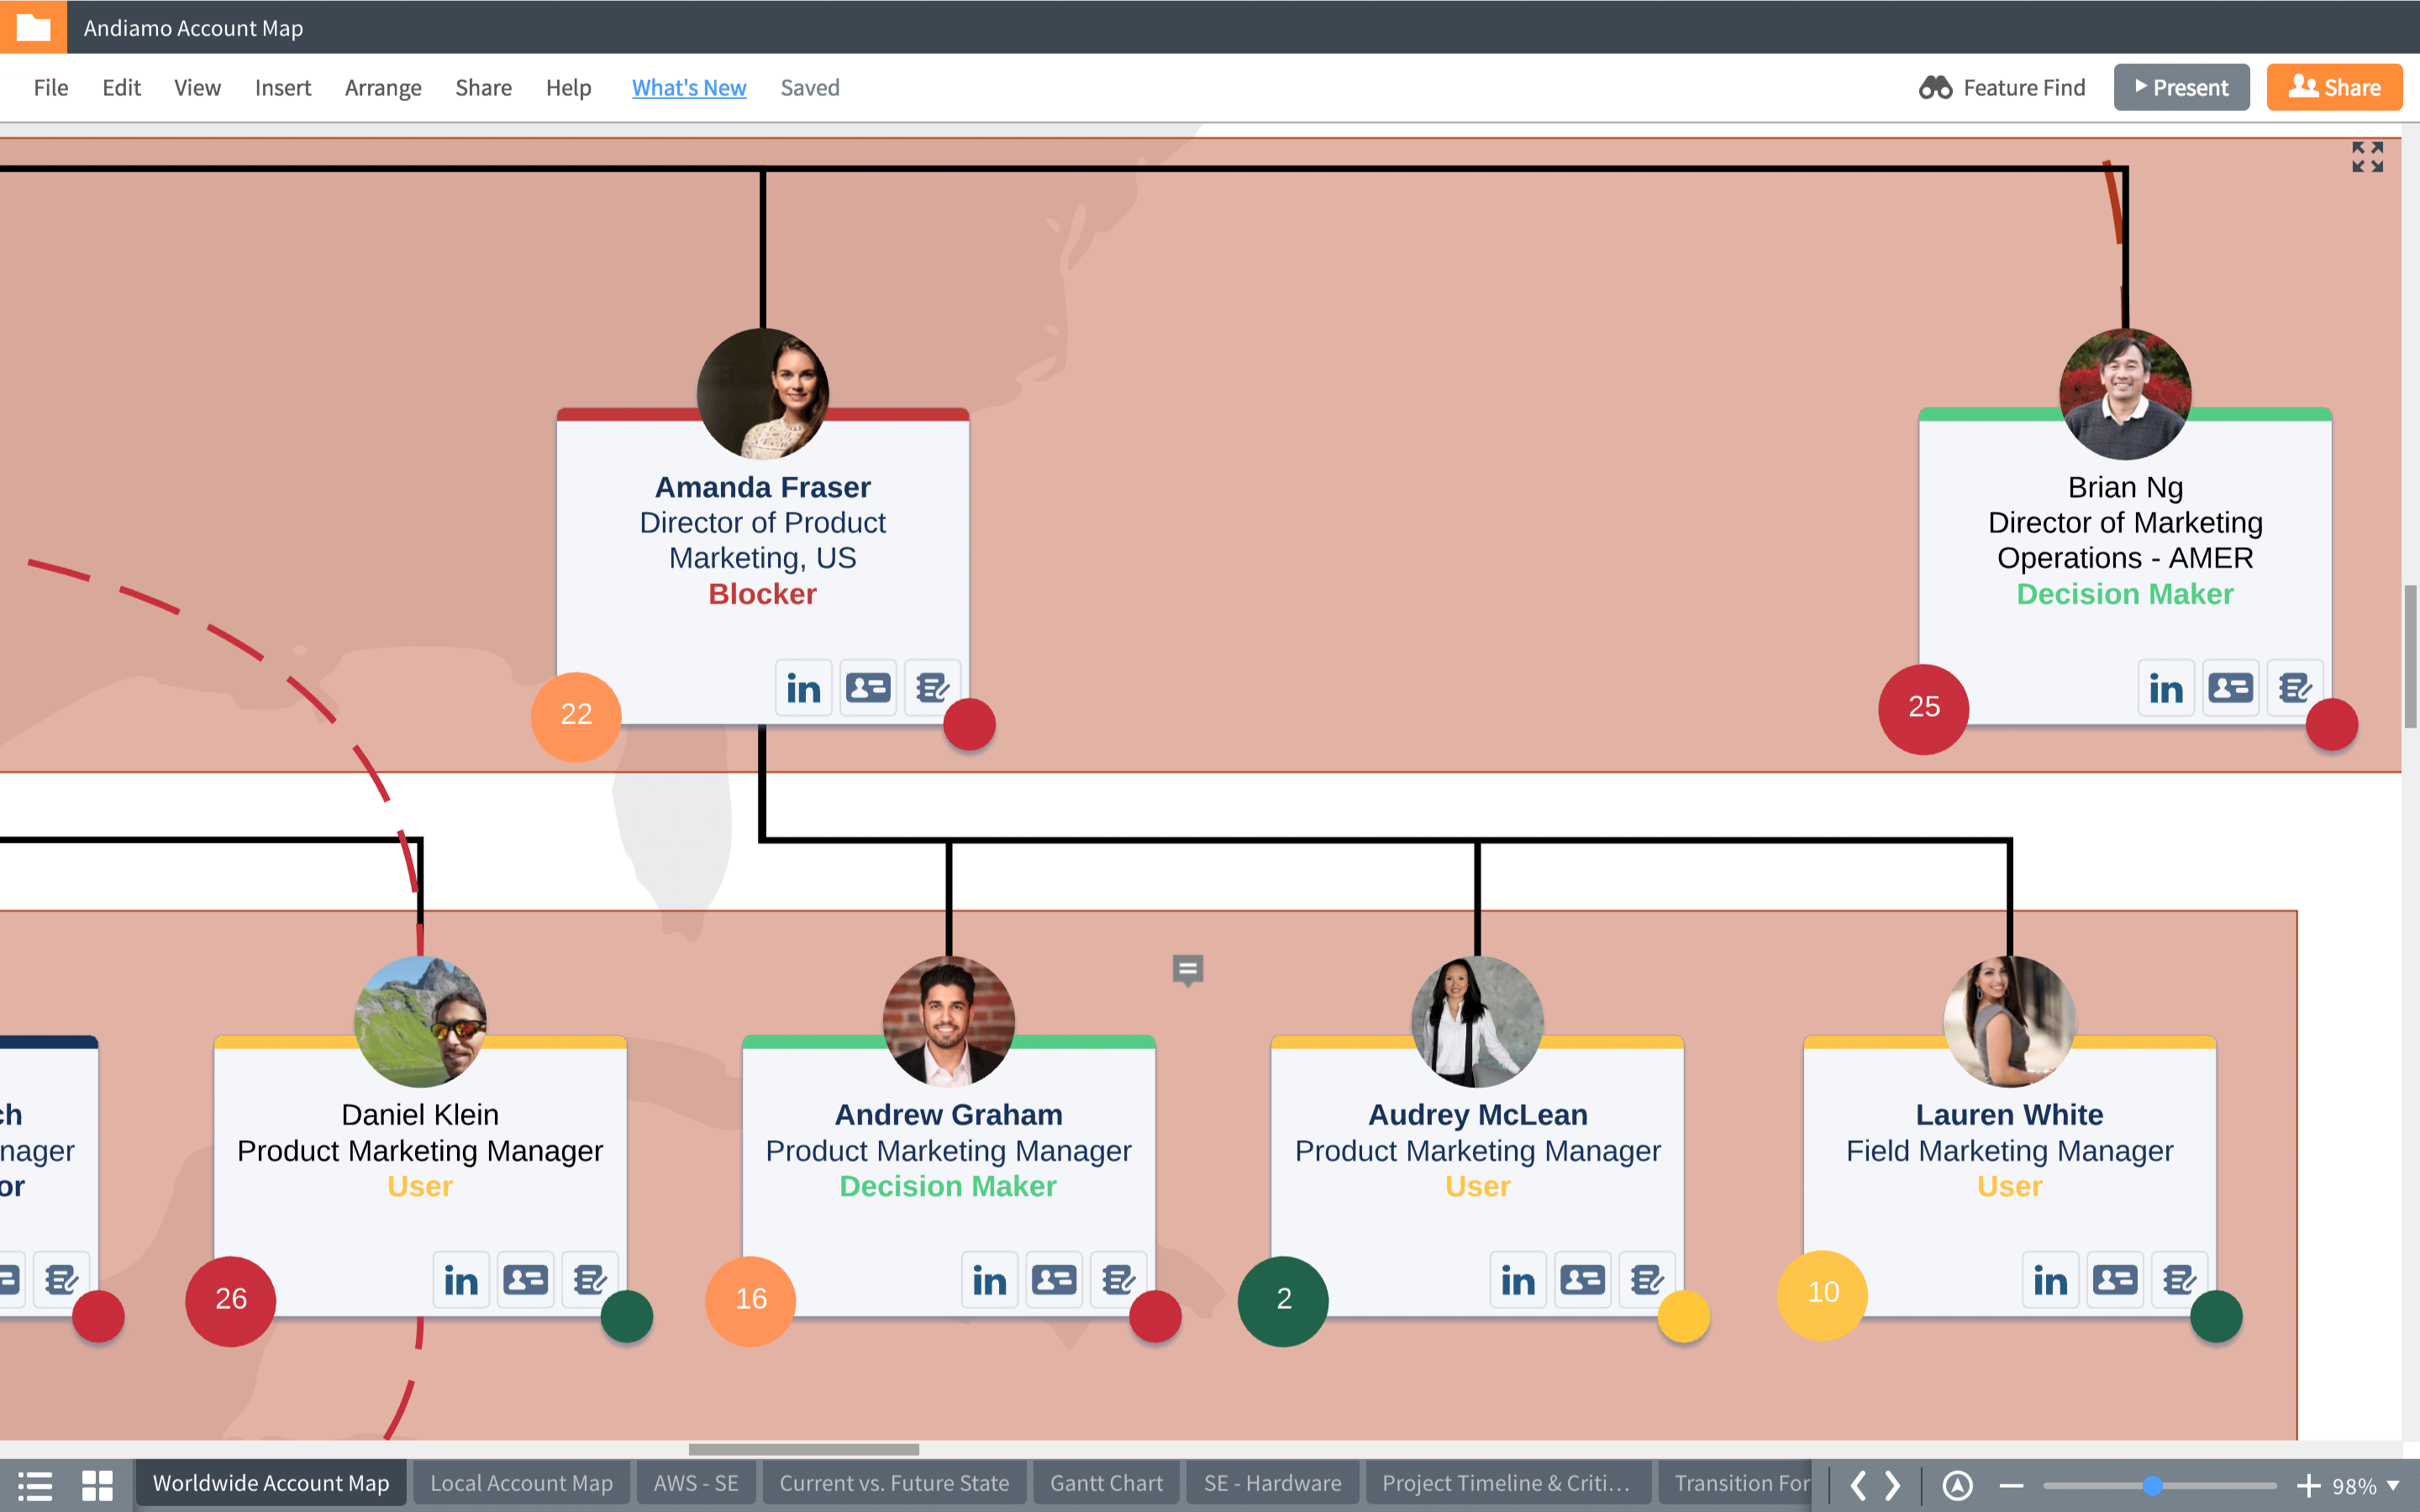Open Feature Find tool
The width and height of the screenshot is (2420, 1512).
pos(2000,86)
